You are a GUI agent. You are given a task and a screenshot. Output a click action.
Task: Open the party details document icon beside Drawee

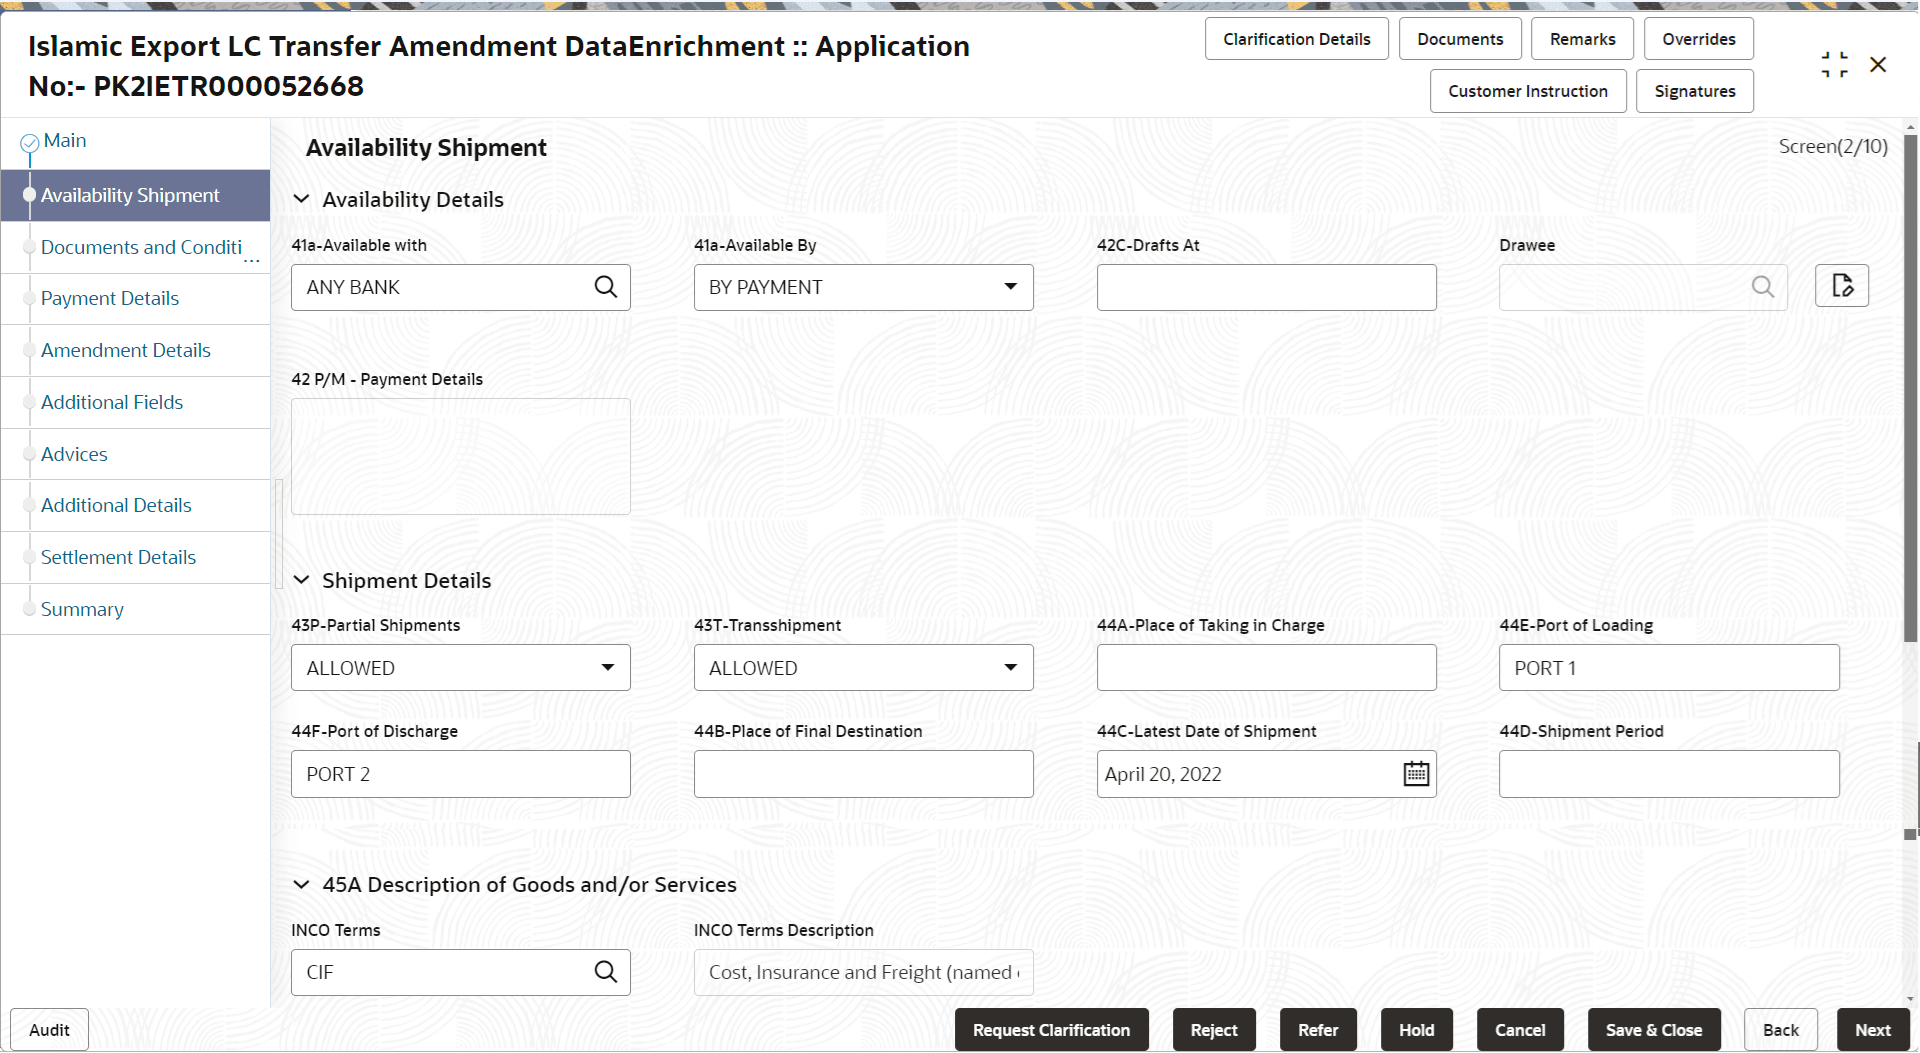[x=1842, y=286]
